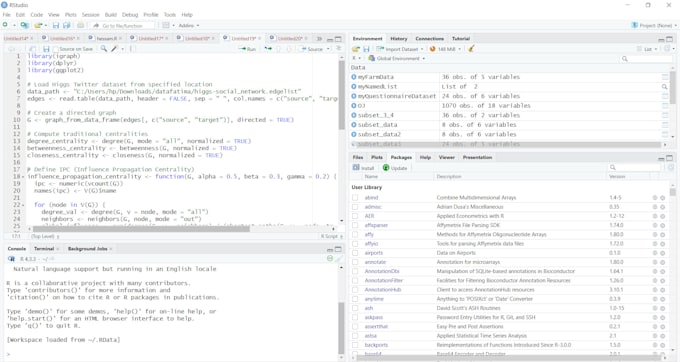Switch to the Plots tab
The image size is (680, 362).
(x=377, y=157)
